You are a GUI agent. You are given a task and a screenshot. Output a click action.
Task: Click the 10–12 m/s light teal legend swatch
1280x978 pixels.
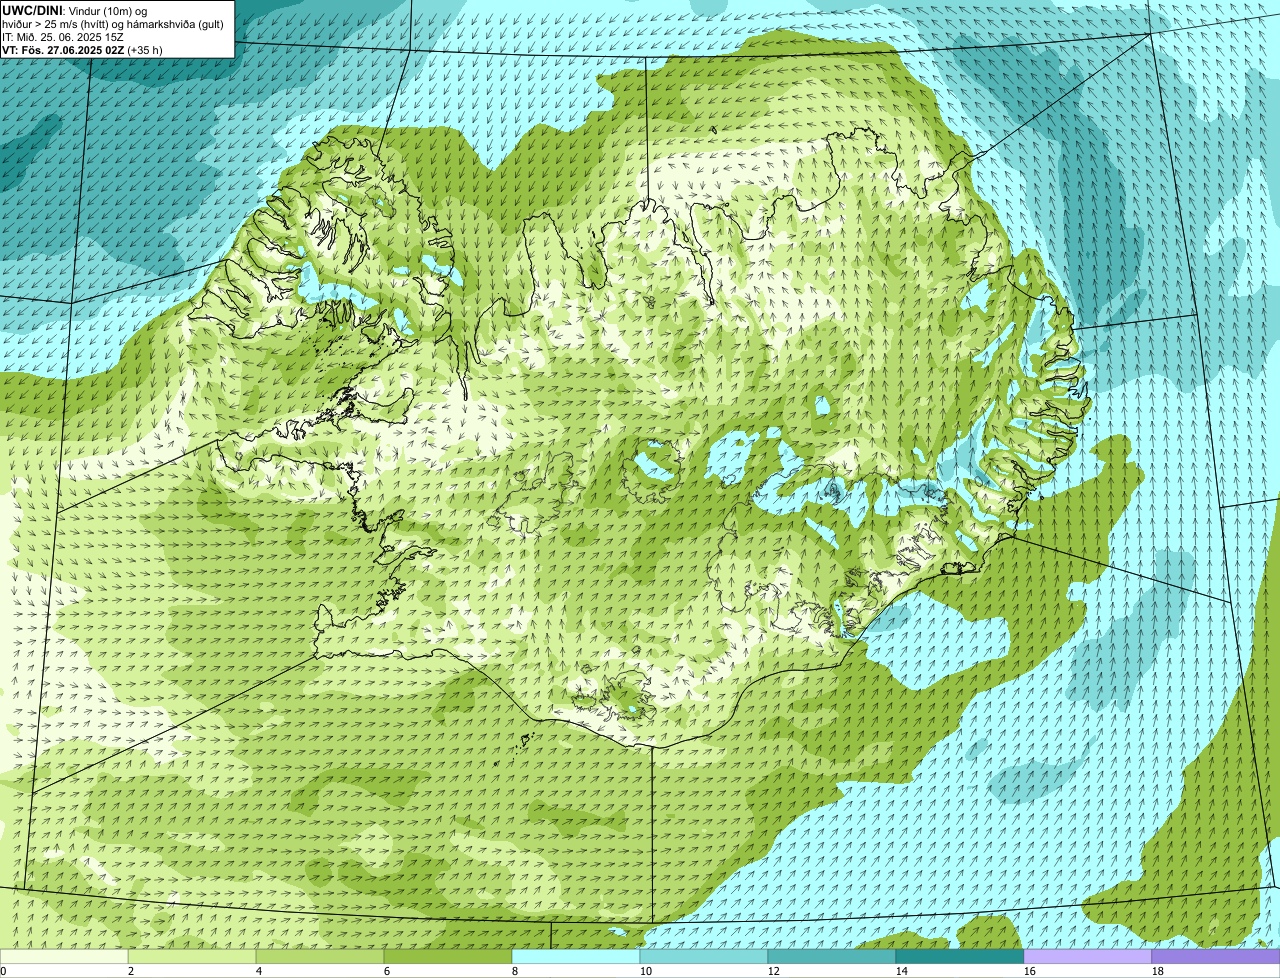704,957
